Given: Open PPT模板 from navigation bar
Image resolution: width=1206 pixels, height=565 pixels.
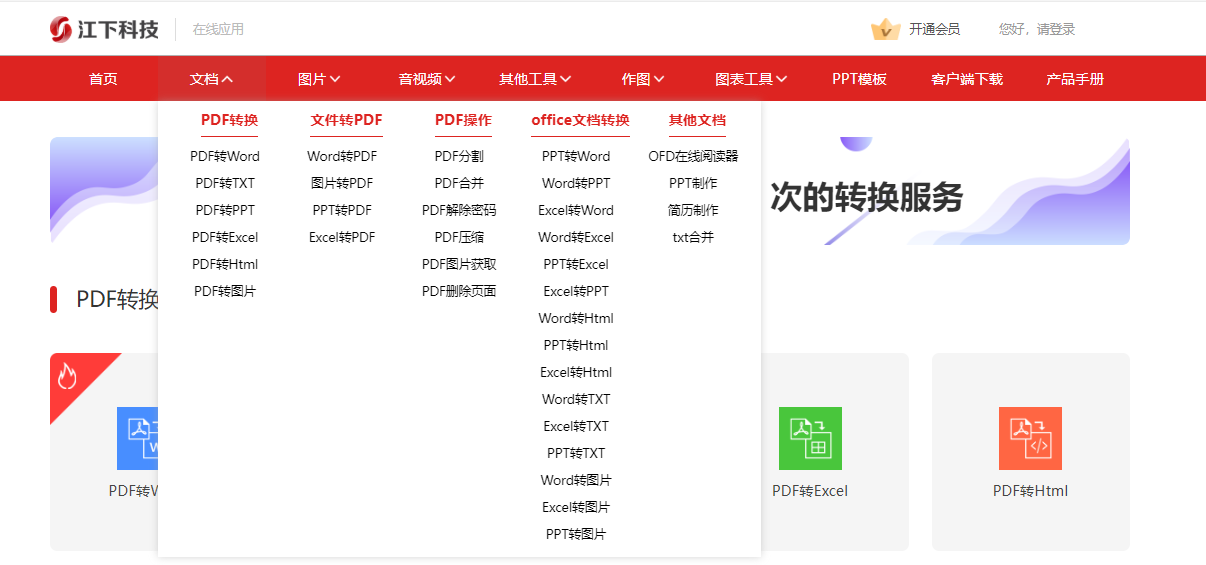Looking at the screenshot, I should [859, 79].
